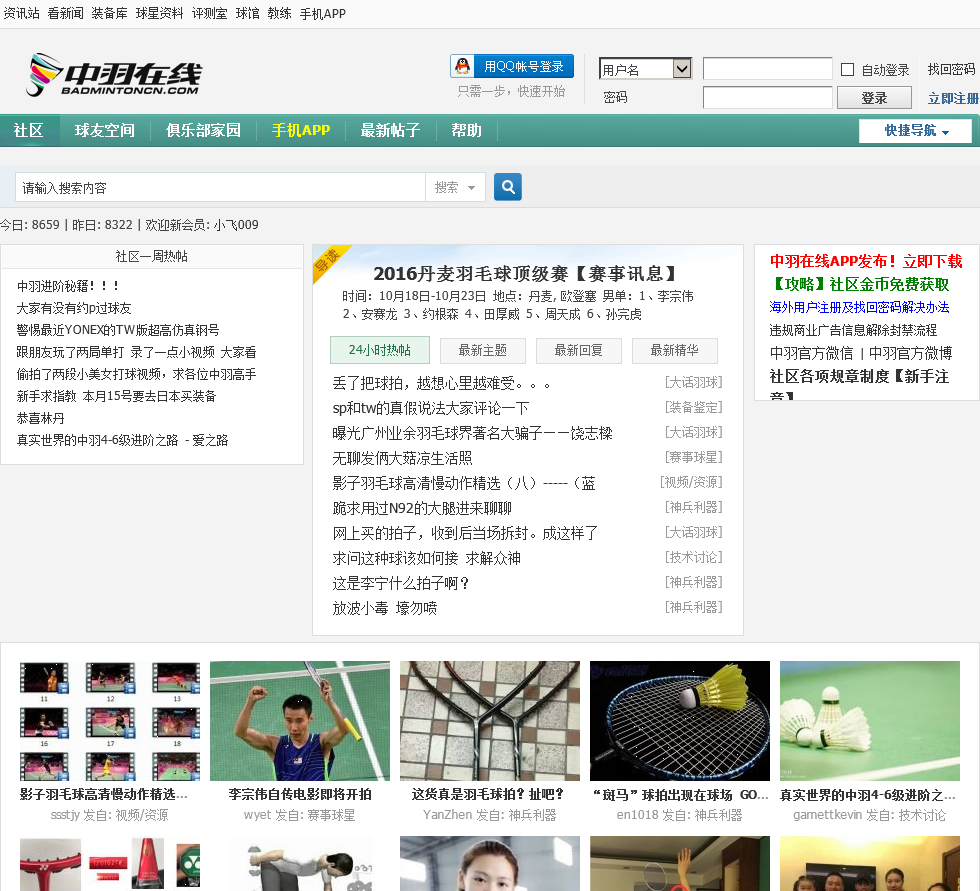This screenshot has height=891, width=980.
Task: Open 违规商业广告信息解除封禁流程 link
Action: click(x=853, y=330)
